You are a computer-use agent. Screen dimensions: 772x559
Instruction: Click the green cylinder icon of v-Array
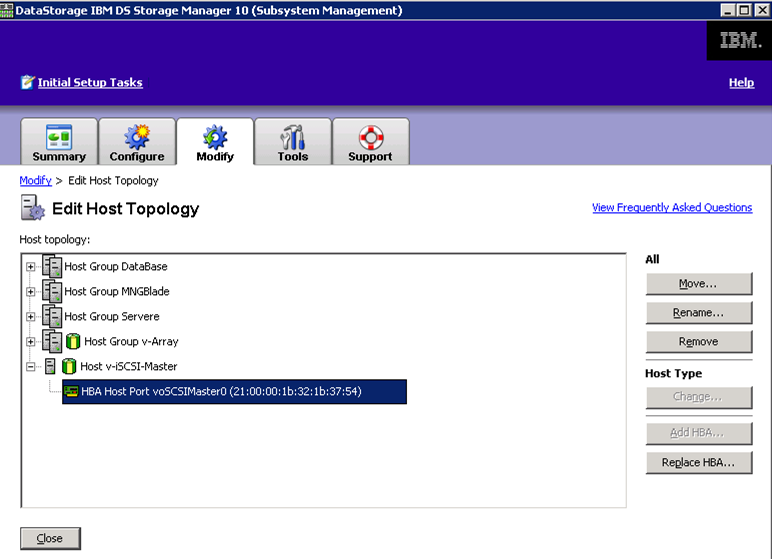click(x=72, y=342)
